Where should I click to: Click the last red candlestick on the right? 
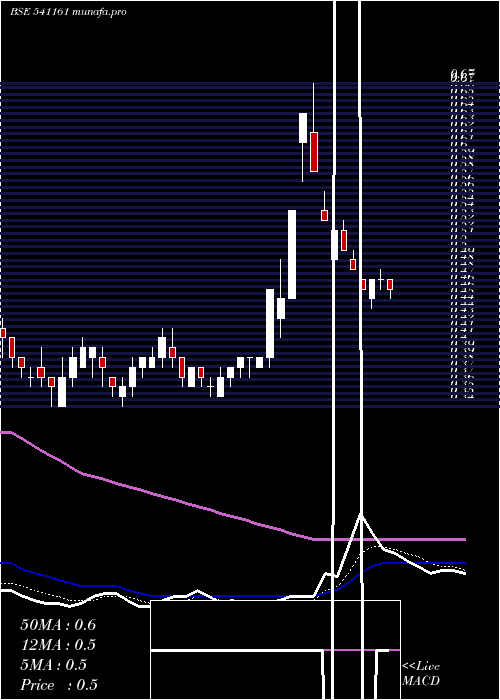[x=390, y=284]
